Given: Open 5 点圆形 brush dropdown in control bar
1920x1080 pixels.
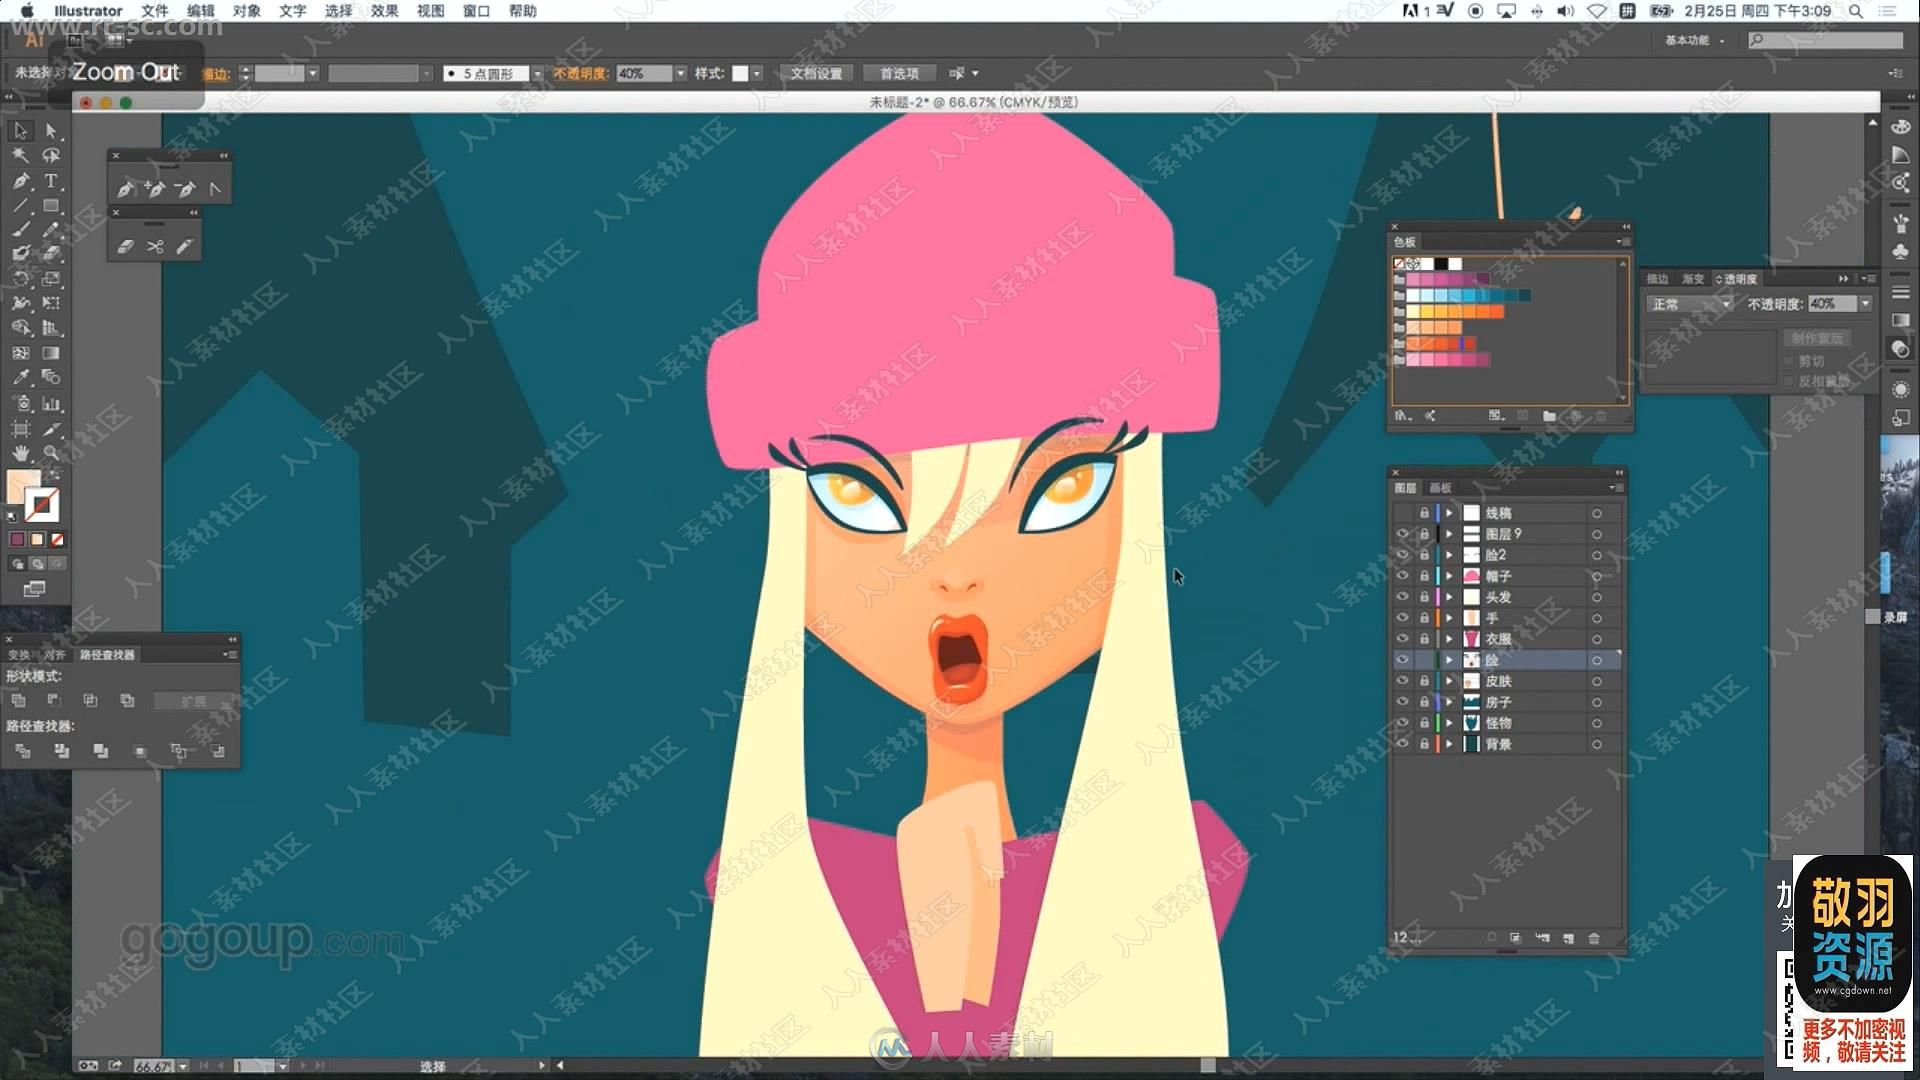Looking at the screenshot, I should (537, 74).
